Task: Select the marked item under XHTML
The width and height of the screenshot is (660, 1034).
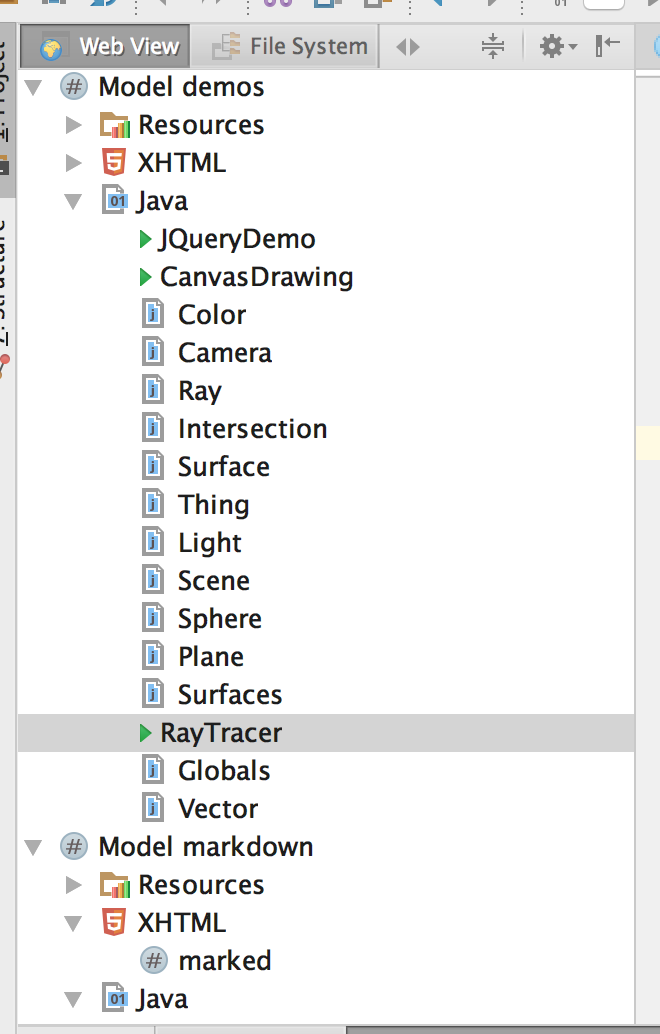Action: (224, 961)
